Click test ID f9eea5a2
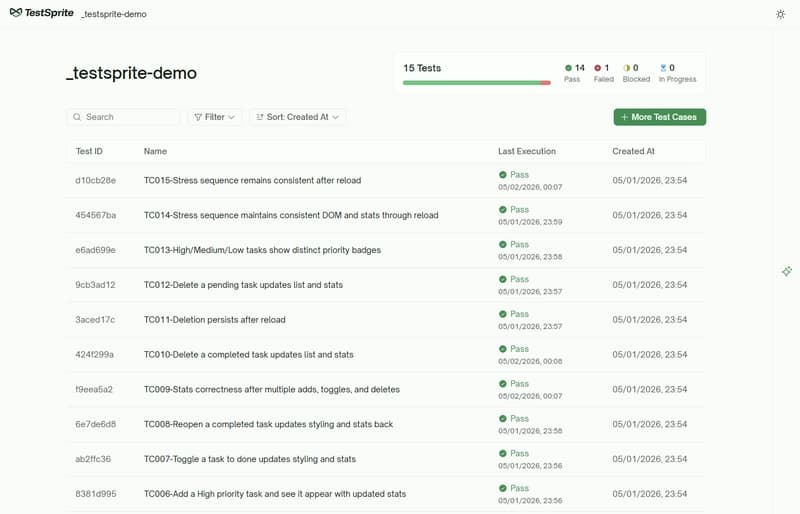800x514 pixels. 94,389
